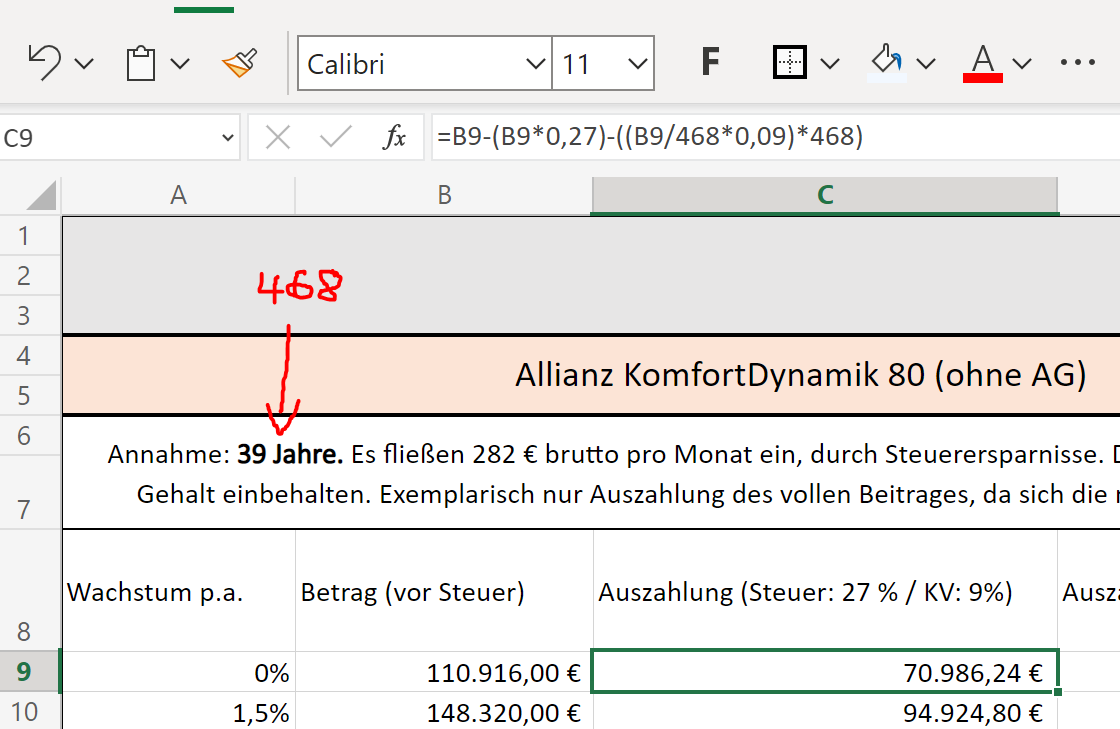Image resolution: width=1120 pixels, height=729 pixels.
Task: Select column A header
Action: point(179,195)
